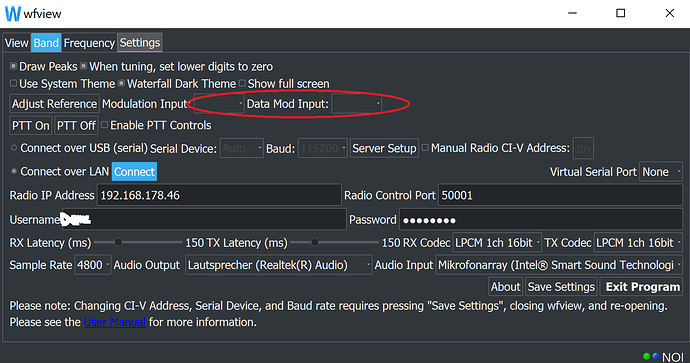Open the Sample Rate dropdown
This screenshot has width=690, height=363.
(92, 265)
